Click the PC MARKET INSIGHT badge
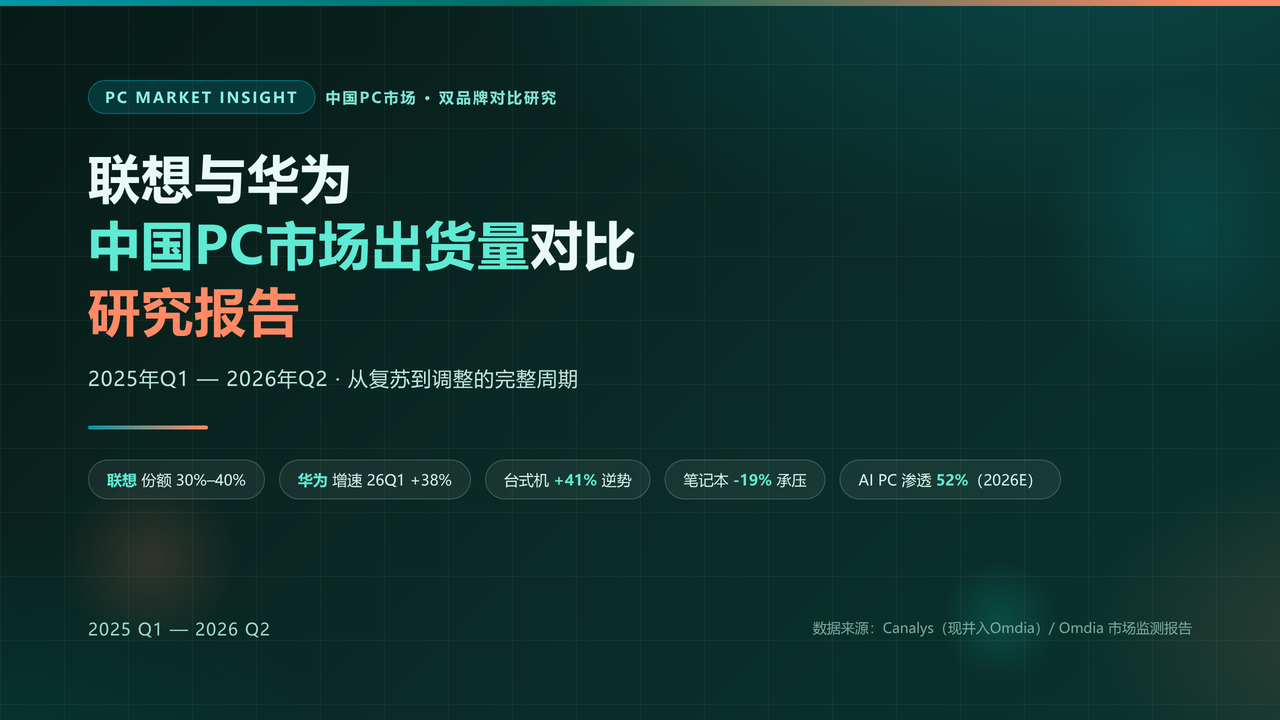Image resolution: width=1280 pixels, height=720 pixels. point(201,97)
